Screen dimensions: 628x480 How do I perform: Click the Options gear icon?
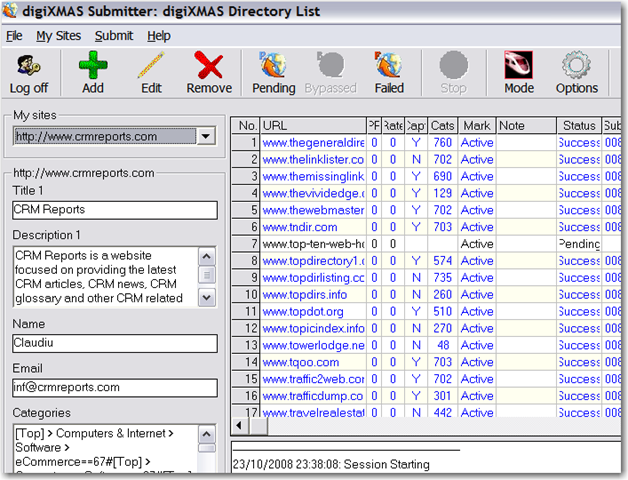tap(576, 65)
